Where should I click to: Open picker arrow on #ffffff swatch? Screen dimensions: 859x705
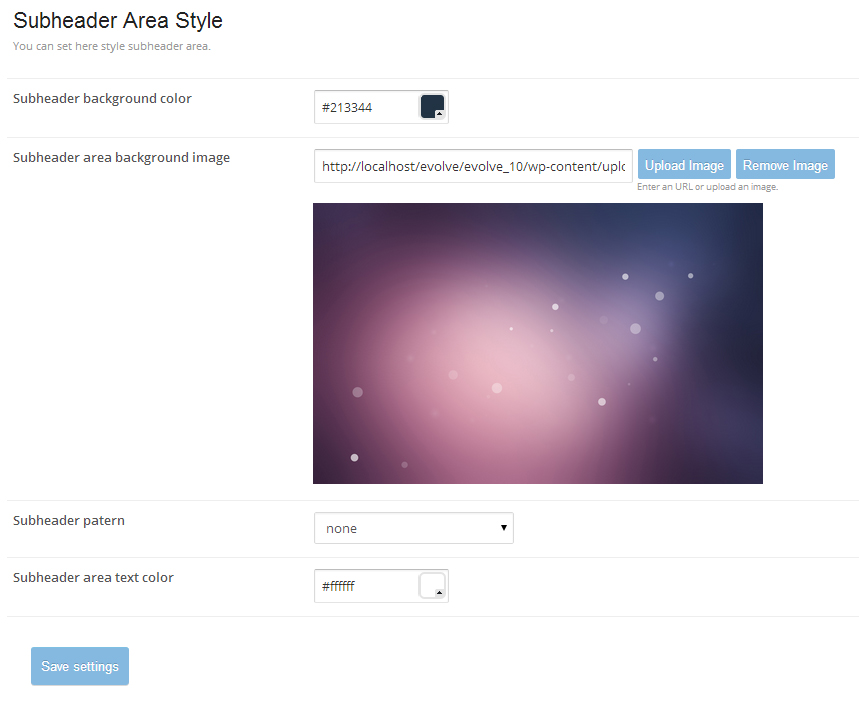coord(440,593)
